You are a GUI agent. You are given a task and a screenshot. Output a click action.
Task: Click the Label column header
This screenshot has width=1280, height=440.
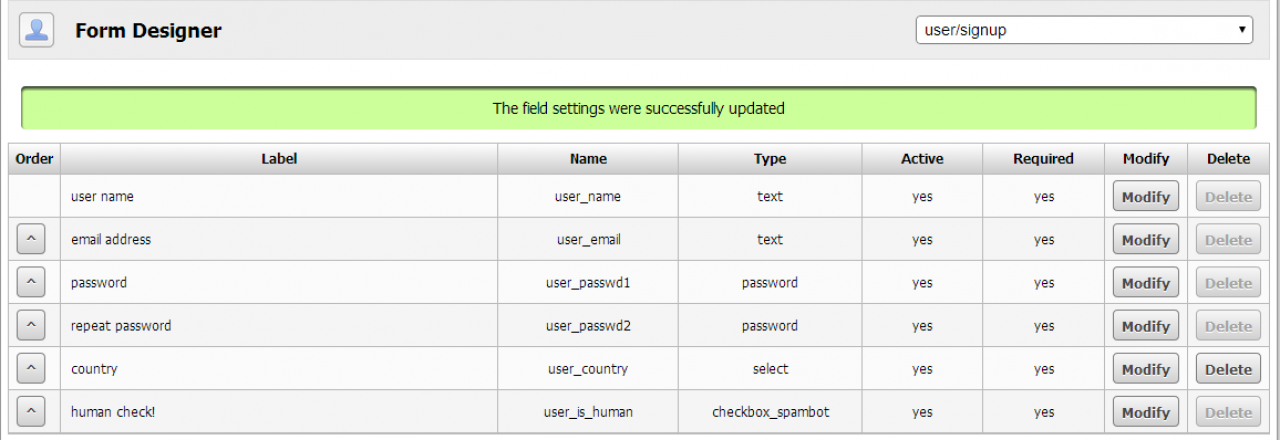pos(279,158)
